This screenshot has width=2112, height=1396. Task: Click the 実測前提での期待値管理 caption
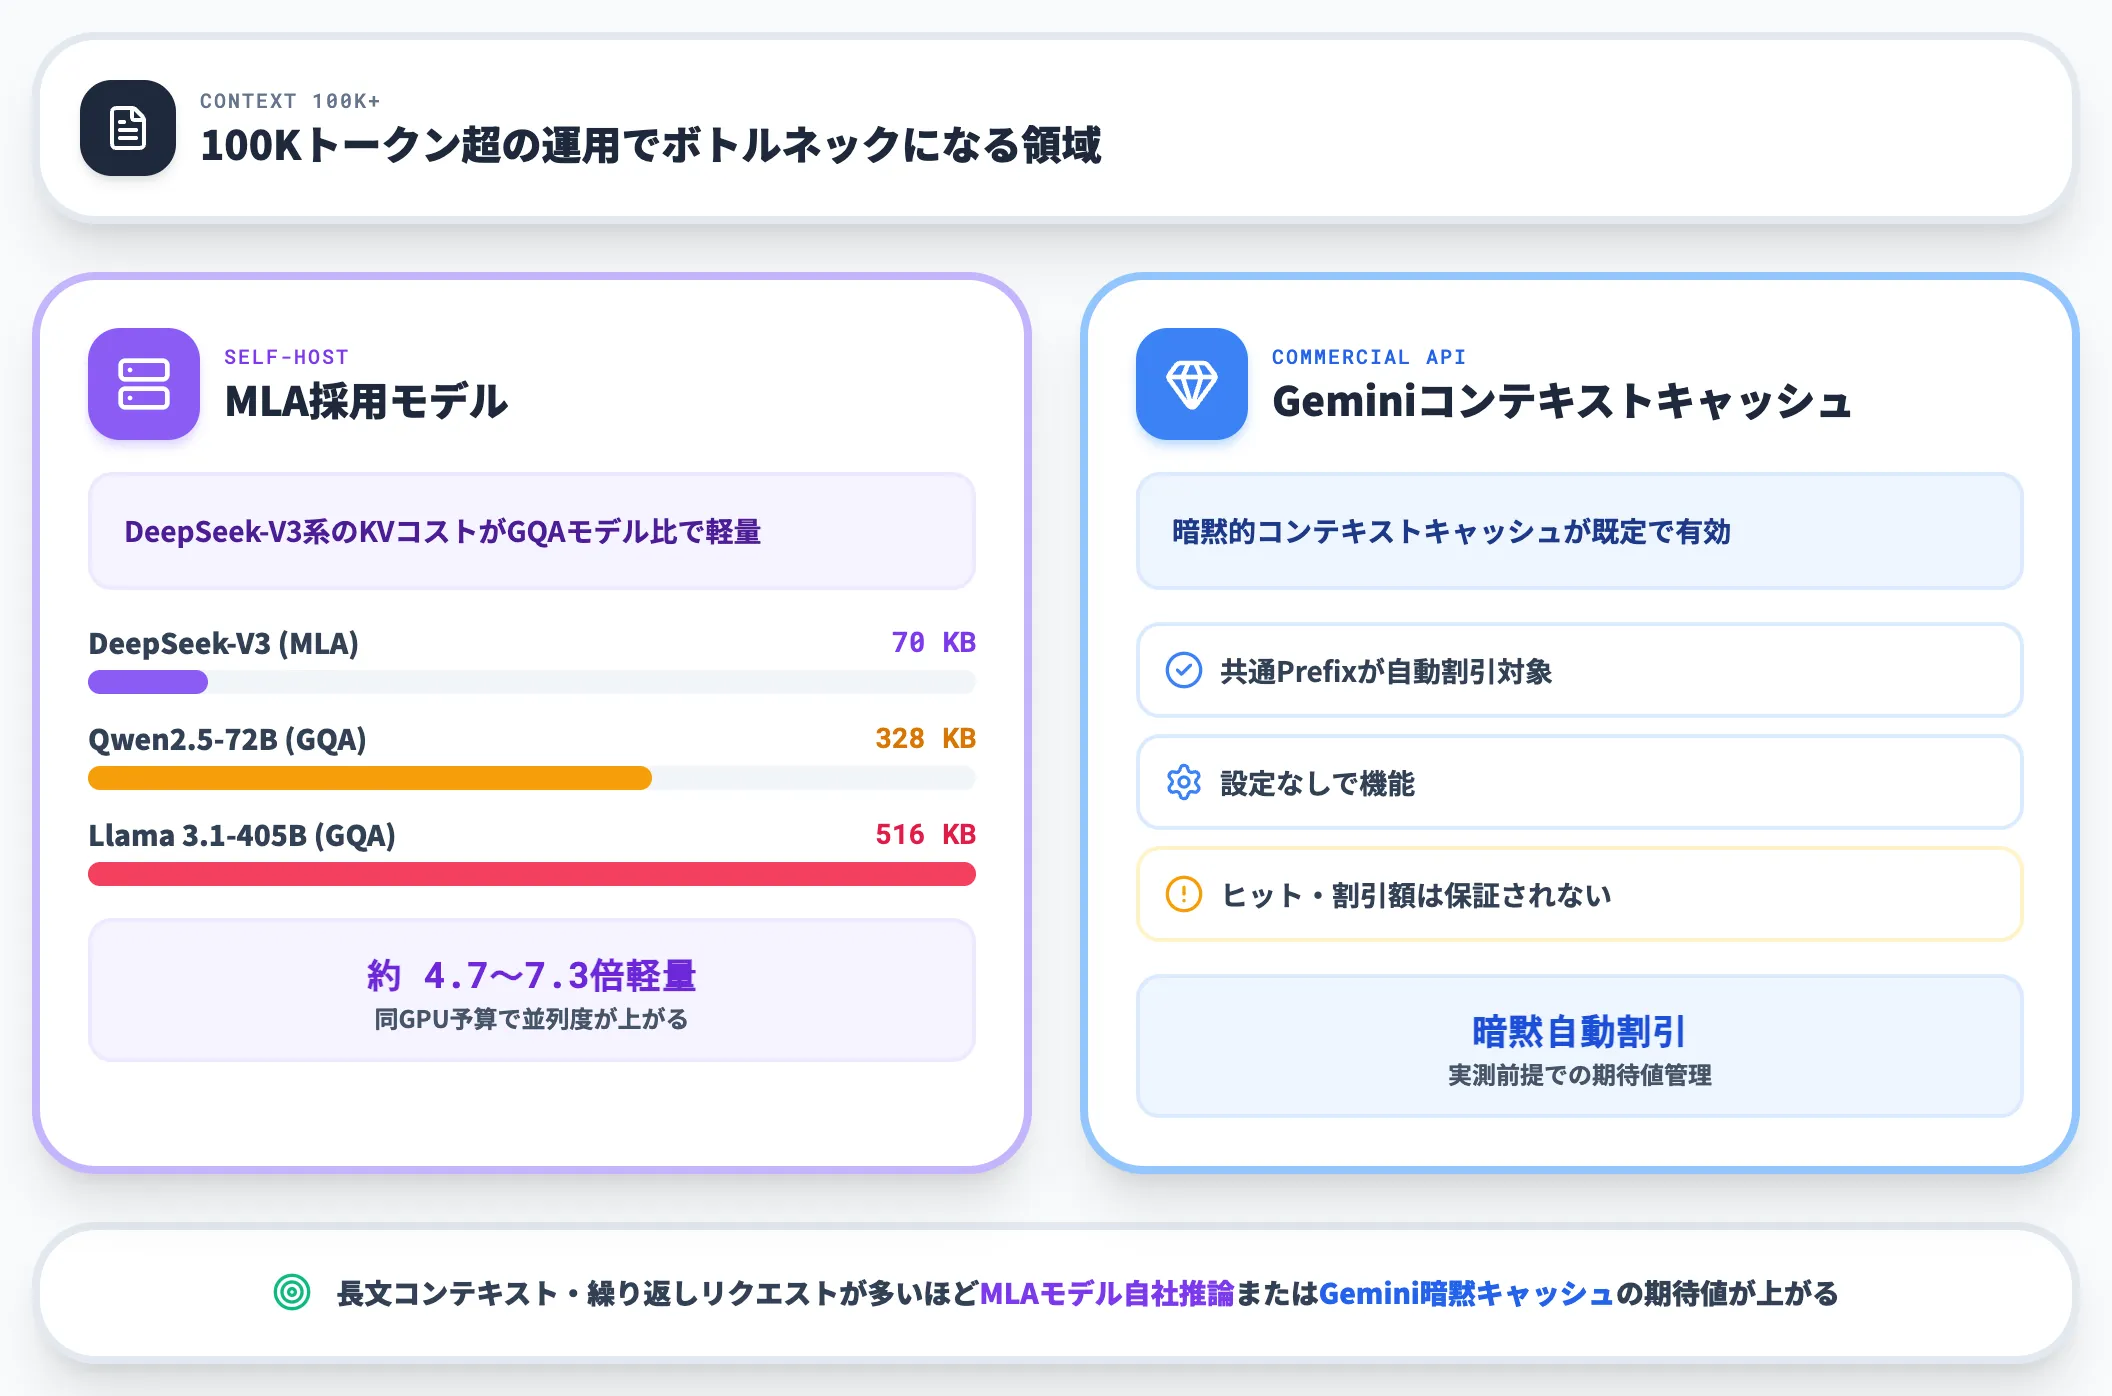pyautogui.click(x=1580, y=1075)
